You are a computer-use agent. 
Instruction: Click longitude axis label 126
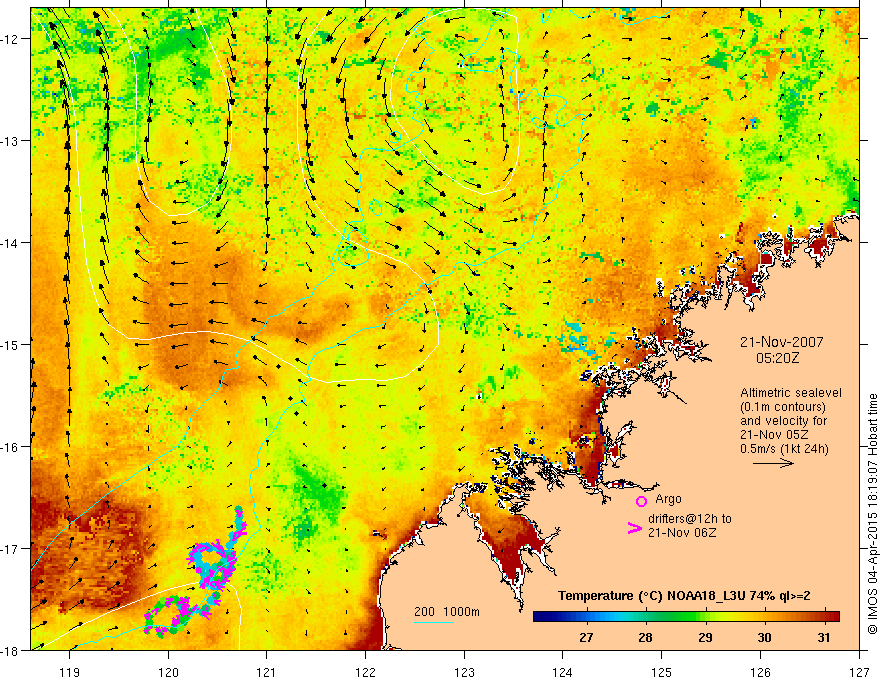point(760,672)
